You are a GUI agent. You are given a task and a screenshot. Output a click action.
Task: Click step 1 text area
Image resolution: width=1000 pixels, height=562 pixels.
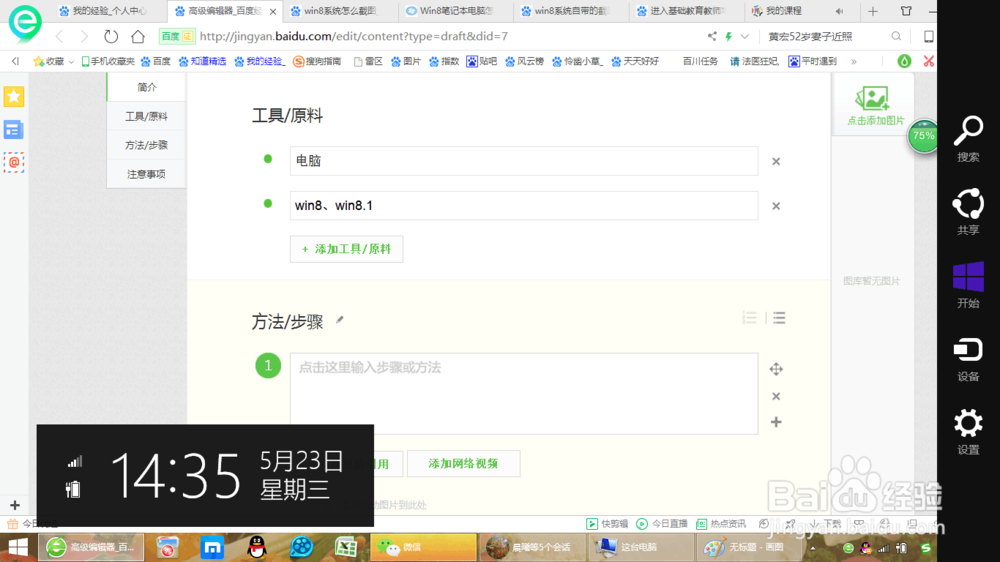point(524,394)
